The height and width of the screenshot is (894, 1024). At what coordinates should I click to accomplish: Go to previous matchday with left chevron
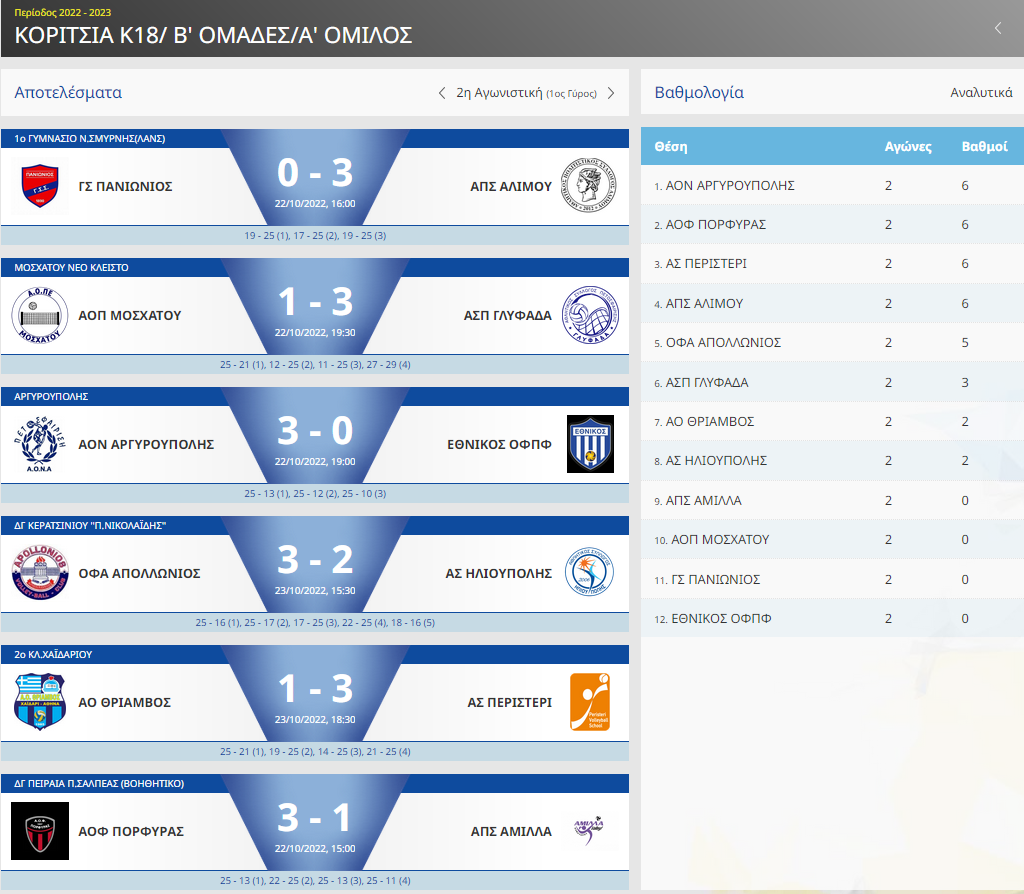tap(442, 93)
